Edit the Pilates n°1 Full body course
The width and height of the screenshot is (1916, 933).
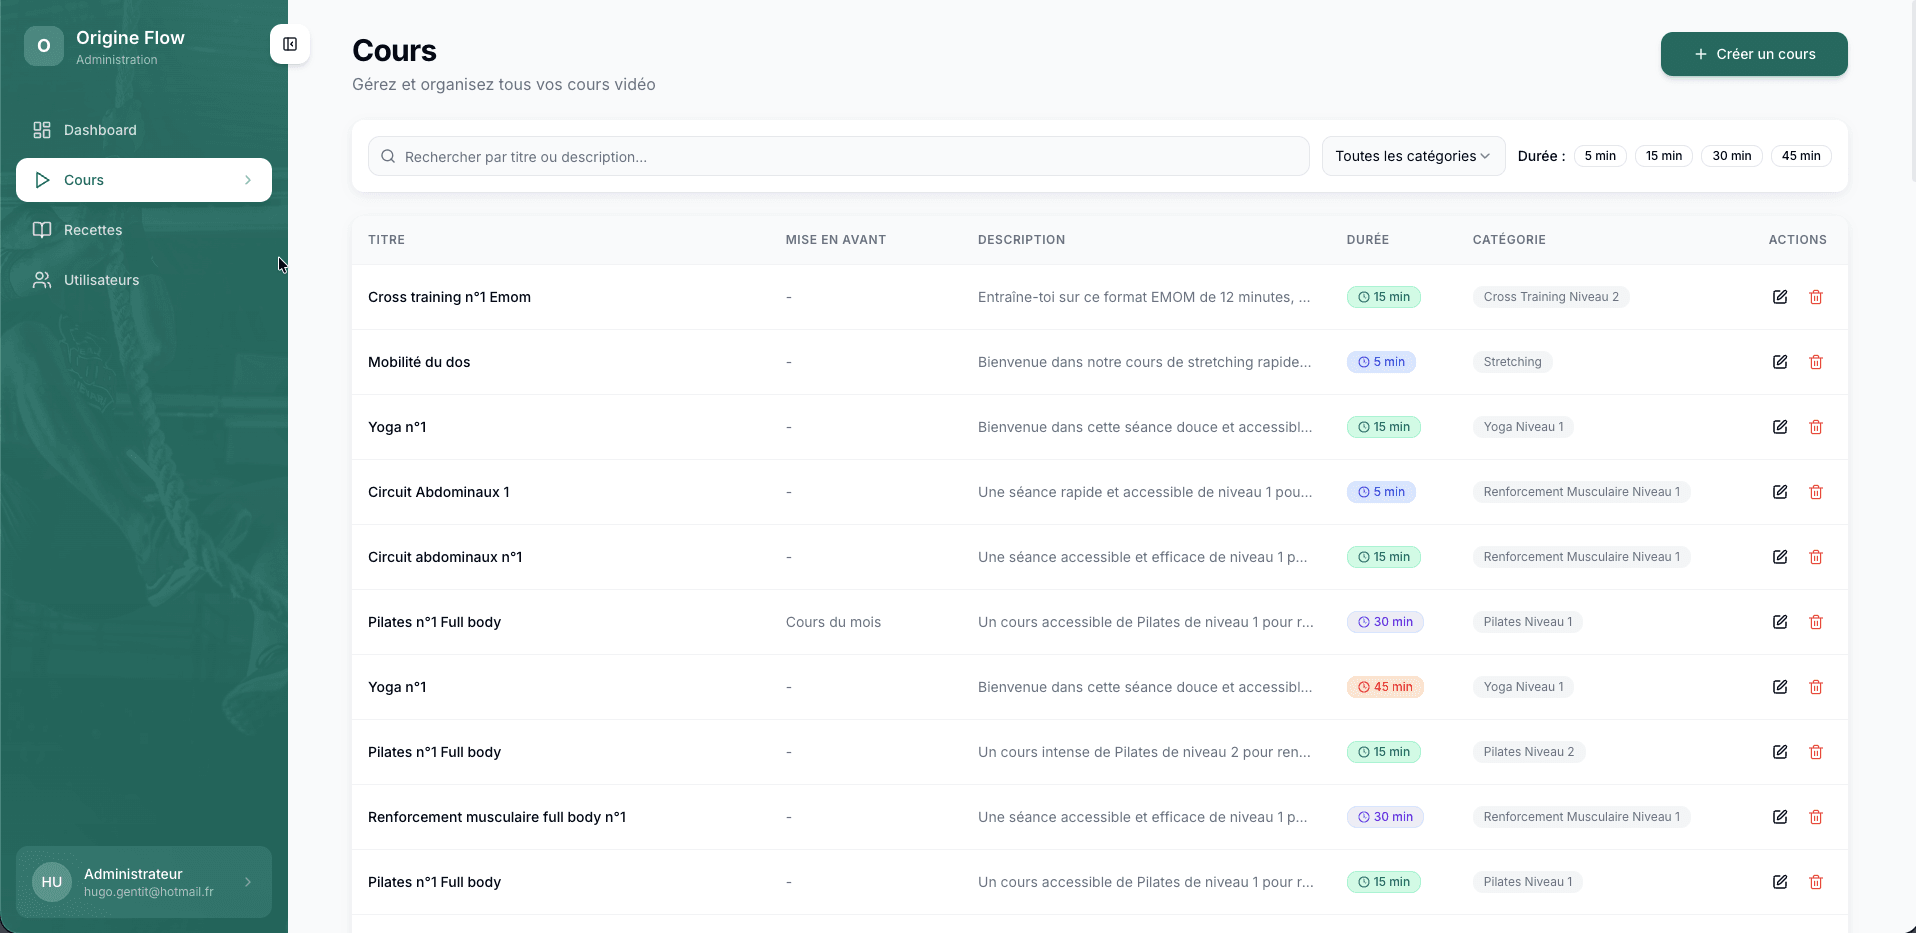coord(1780,622)
